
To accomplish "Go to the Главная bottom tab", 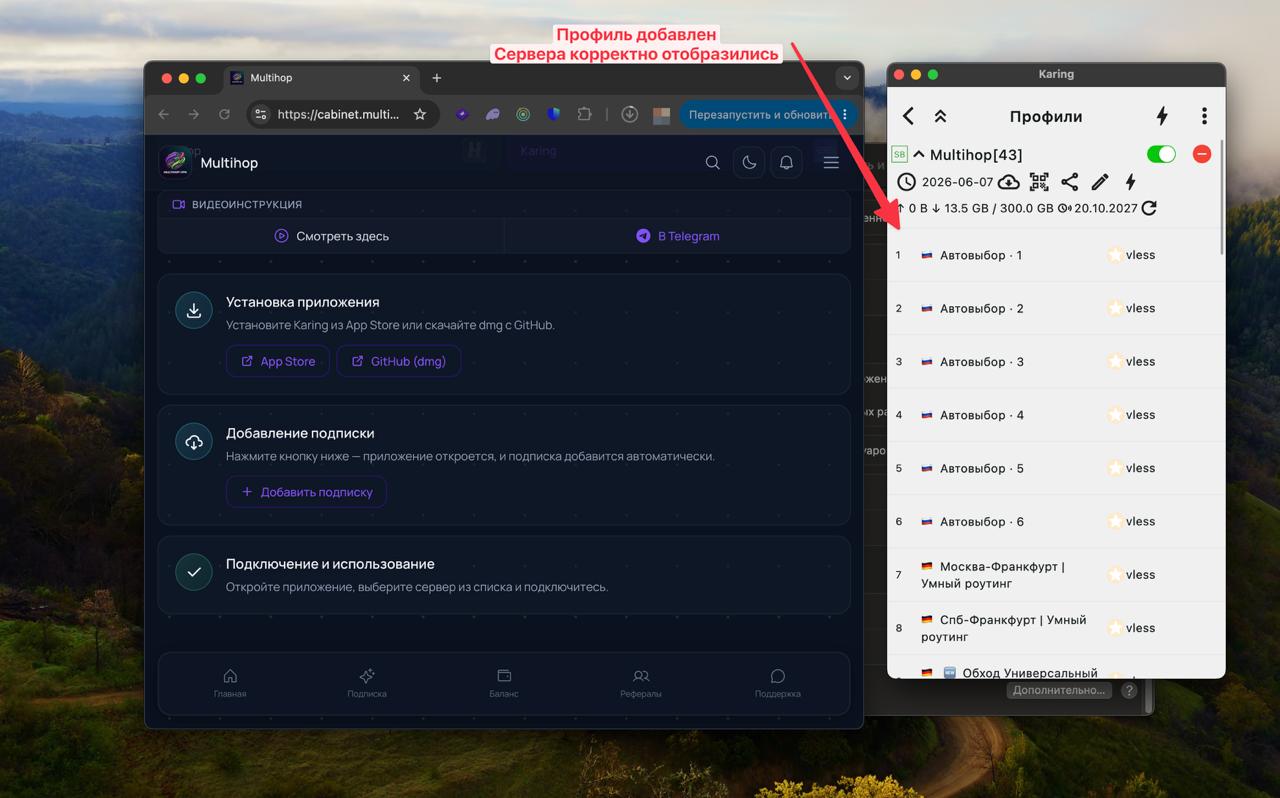I will tap(230, 683).
